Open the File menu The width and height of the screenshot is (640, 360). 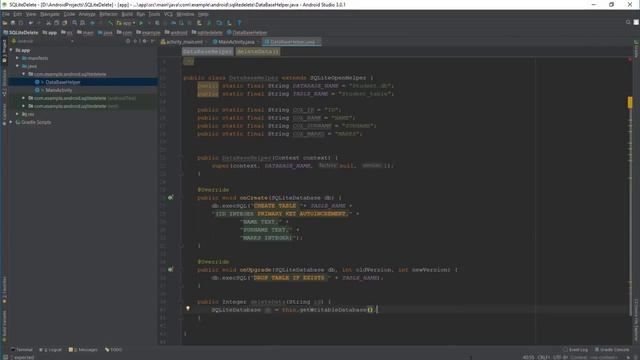6,14
